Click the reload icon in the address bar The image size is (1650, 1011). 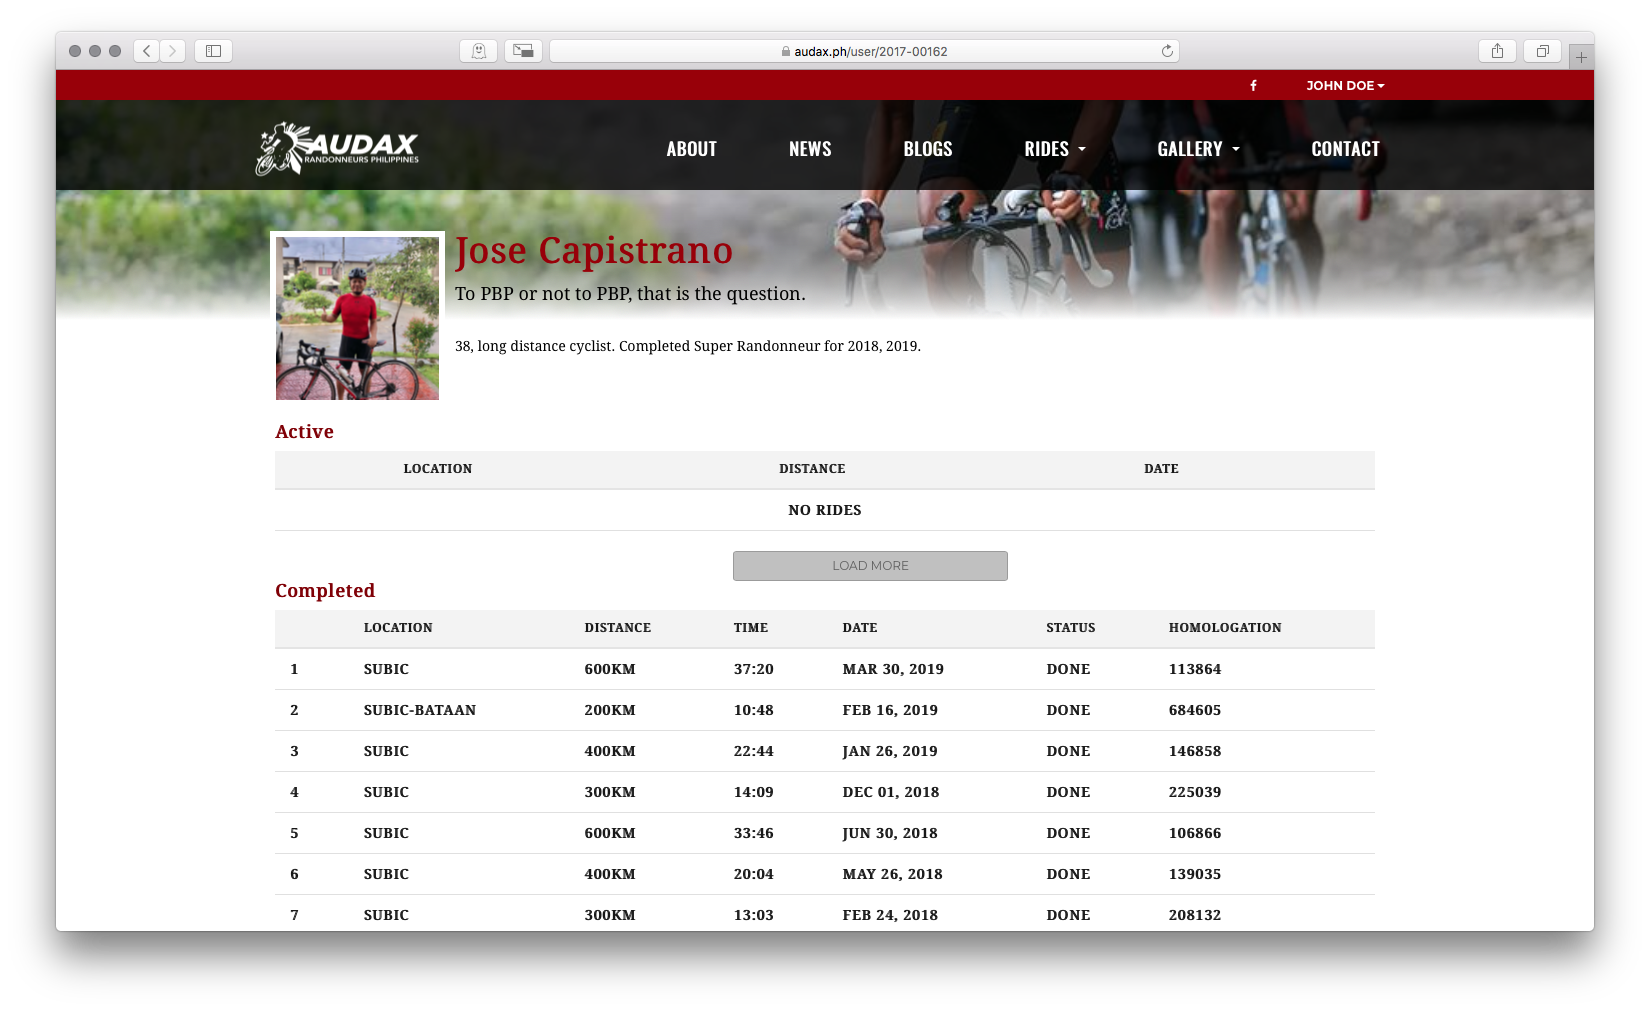(1166, 50)
